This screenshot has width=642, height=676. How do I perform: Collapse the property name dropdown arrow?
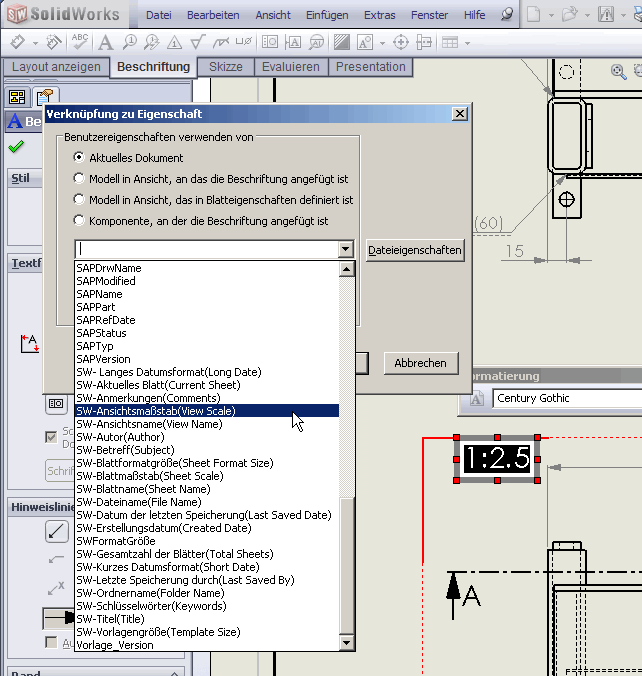(x=346, y=250)
